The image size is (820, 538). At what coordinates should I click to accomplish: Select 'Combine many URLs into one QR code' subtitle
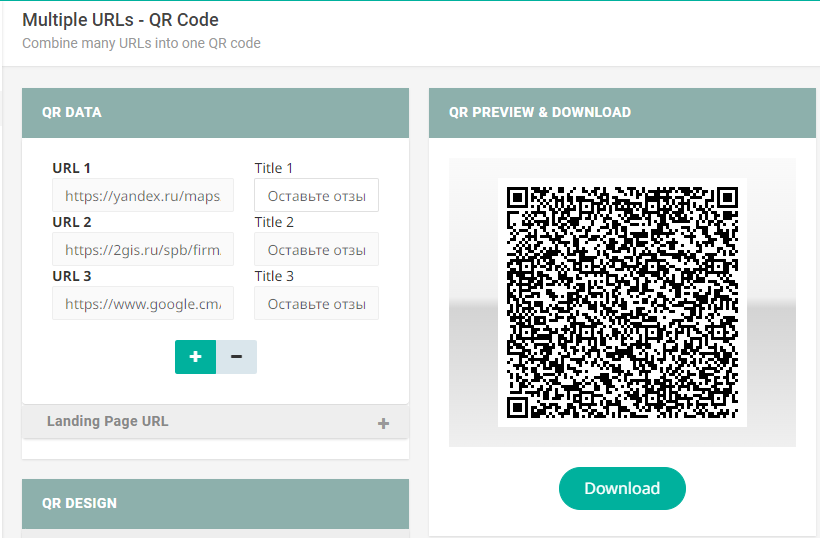tap(141, 43)
